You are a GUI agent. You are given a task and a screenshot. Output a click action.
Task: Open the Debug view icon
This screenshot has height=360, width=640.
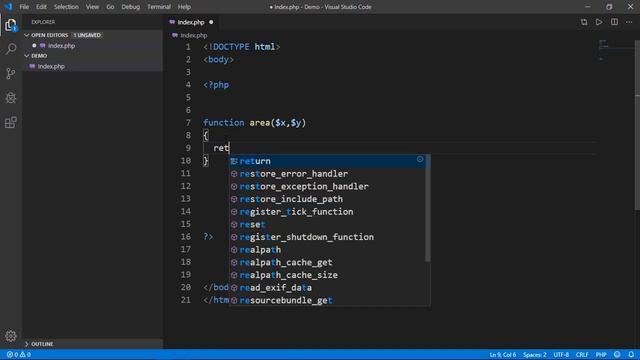(x=11, y=98)
